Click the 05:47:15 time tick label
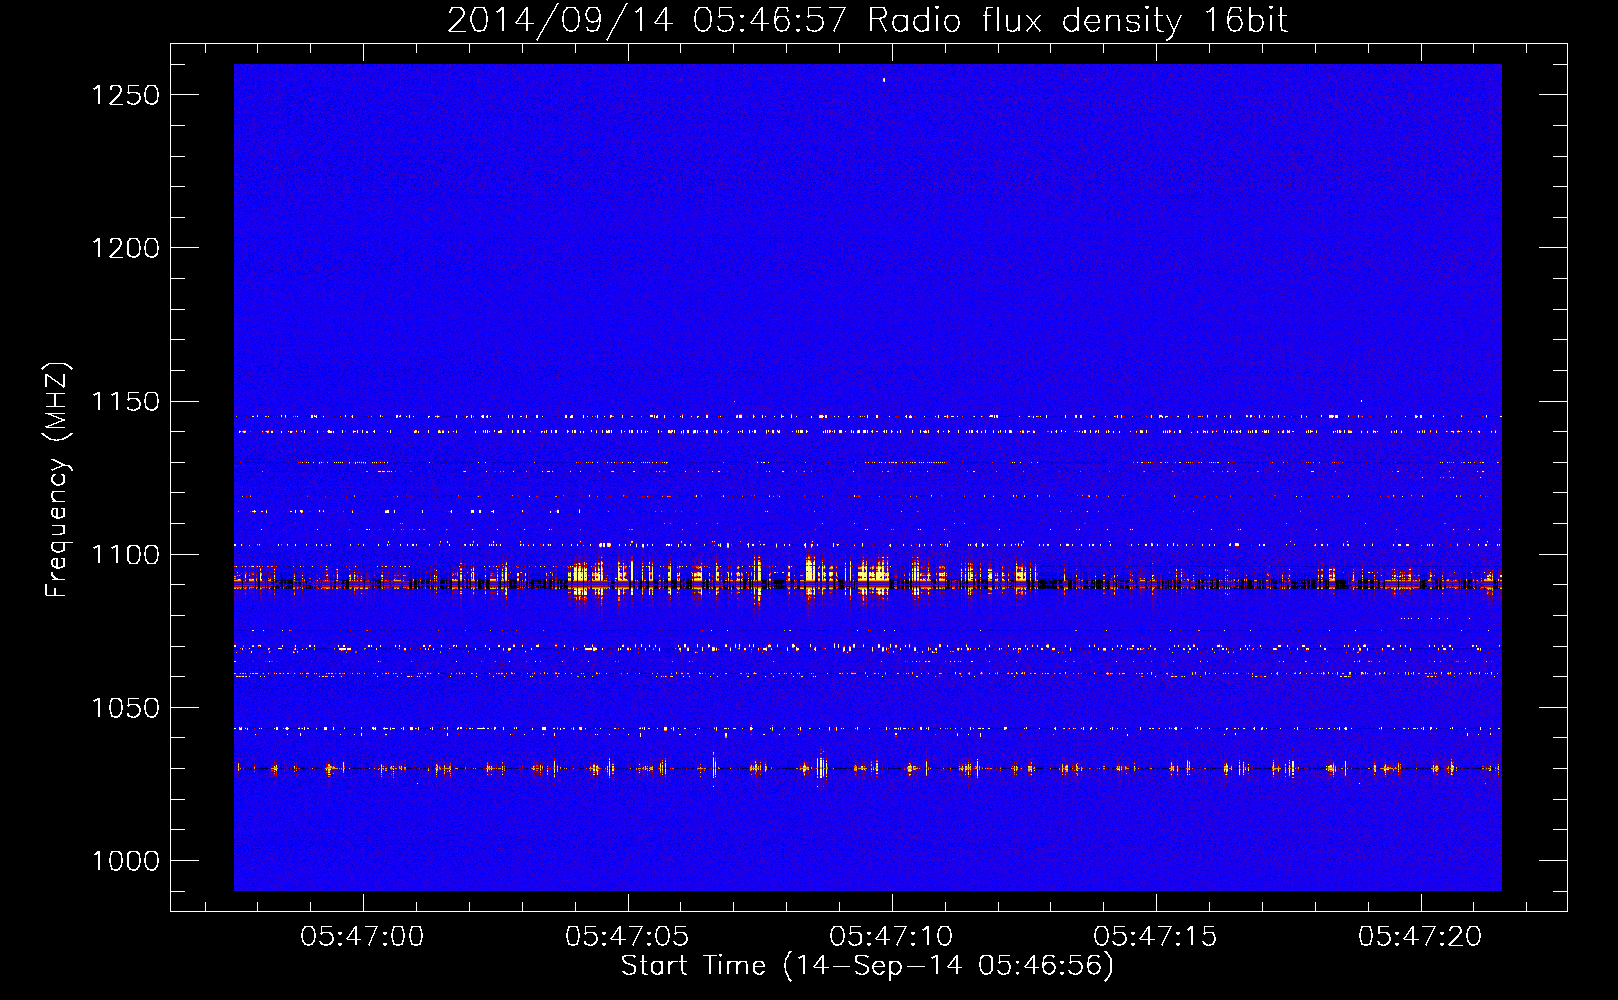This screenshot has width=1618, height=1000. [1155, 937]
